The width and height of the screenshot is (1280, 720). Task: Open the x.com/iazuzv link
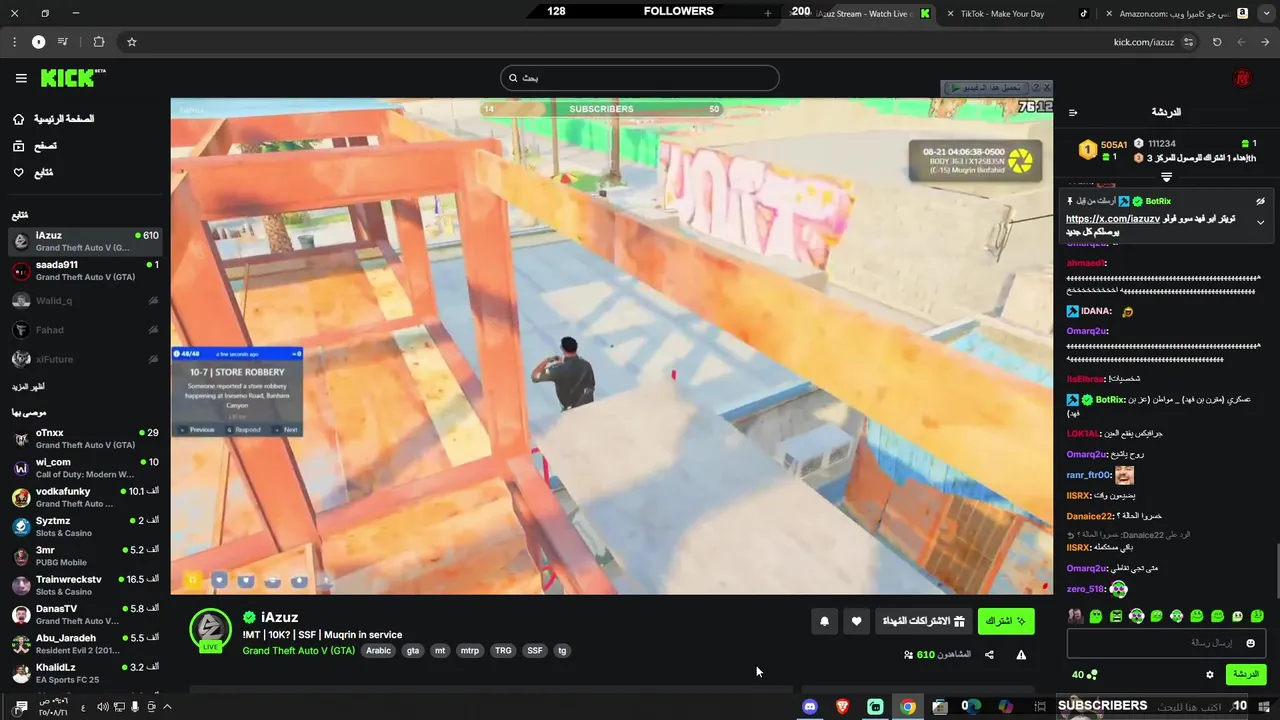pos(1113,219)
